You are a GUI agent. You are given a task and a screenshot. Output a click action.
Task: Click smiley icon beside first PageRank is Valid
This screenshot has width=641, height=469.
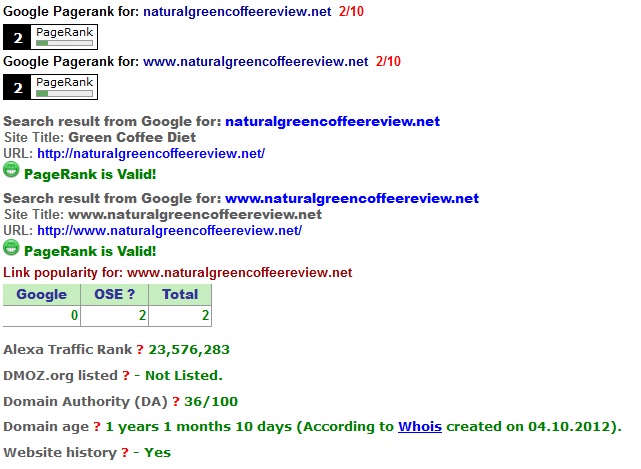(11, 170)
